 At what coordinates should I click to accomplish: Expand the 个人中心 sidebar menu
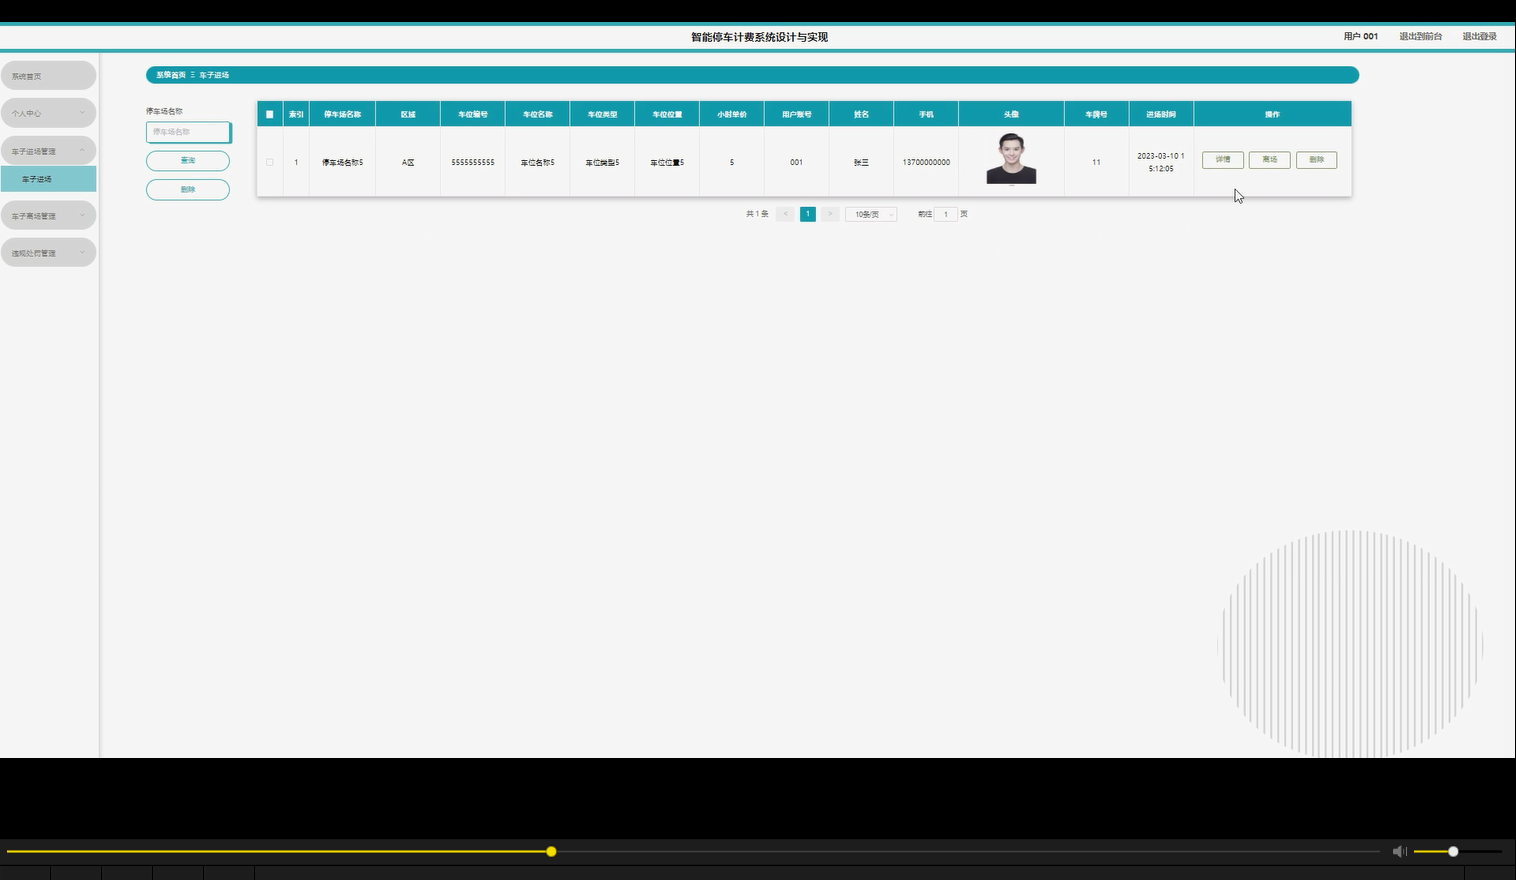[x=48, y=113]
